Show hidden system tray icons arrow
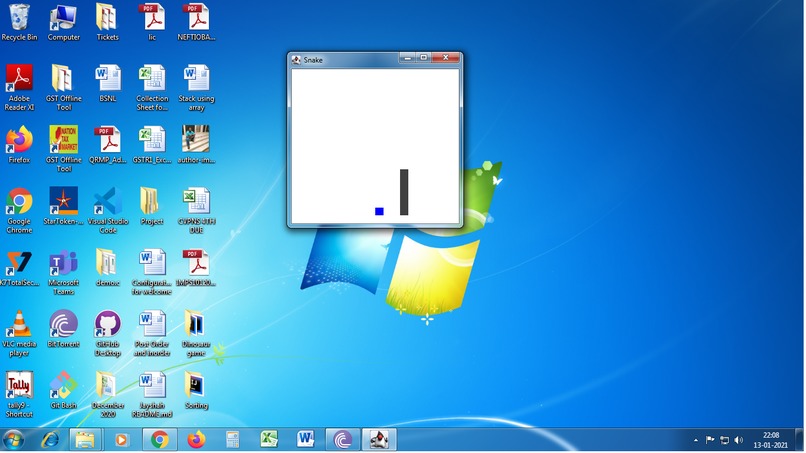 [x=695, y=441]
